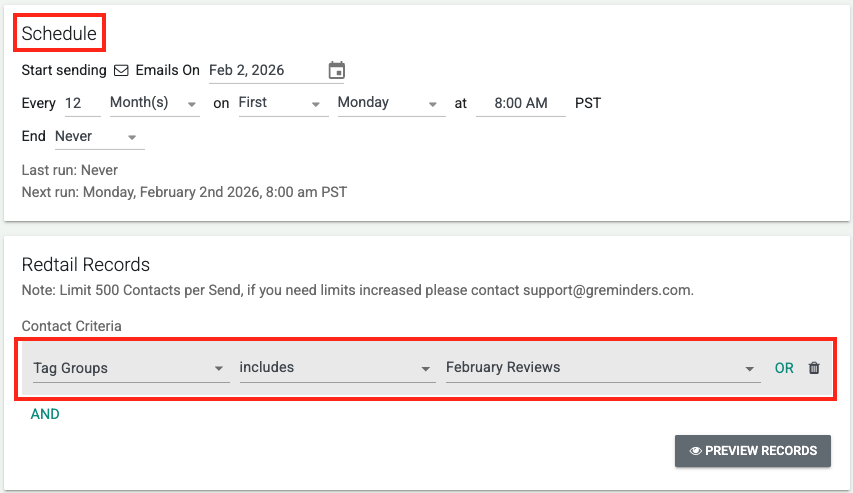Click the 8:00 AM time field

[x=520, y=103]
